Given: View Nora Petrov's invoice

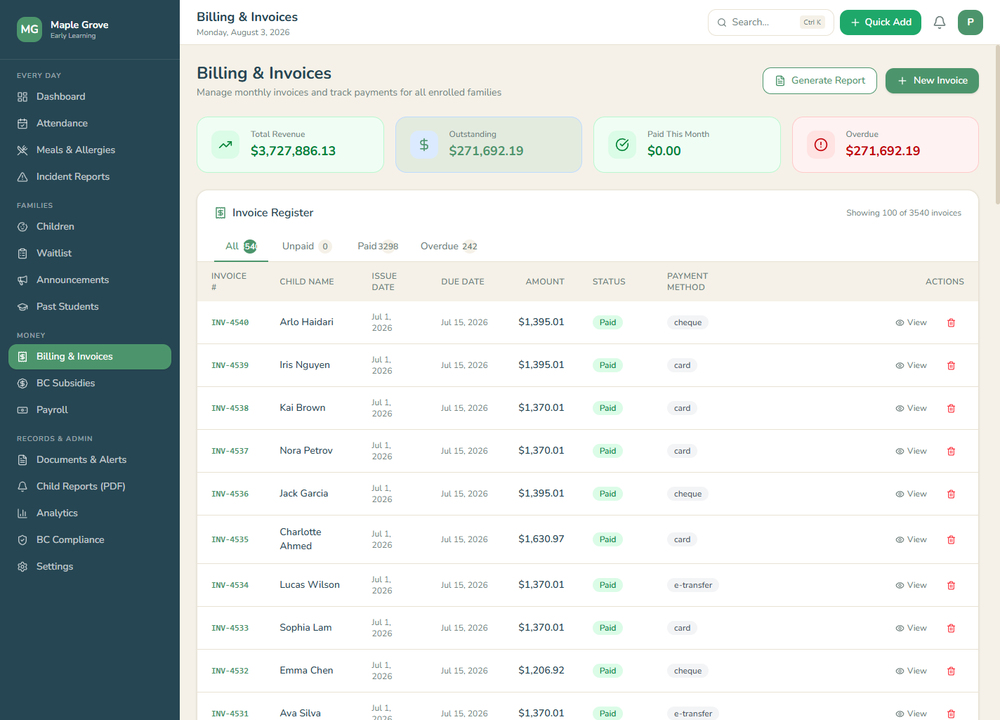Looking at the screenshot, I should pos(911,451).
